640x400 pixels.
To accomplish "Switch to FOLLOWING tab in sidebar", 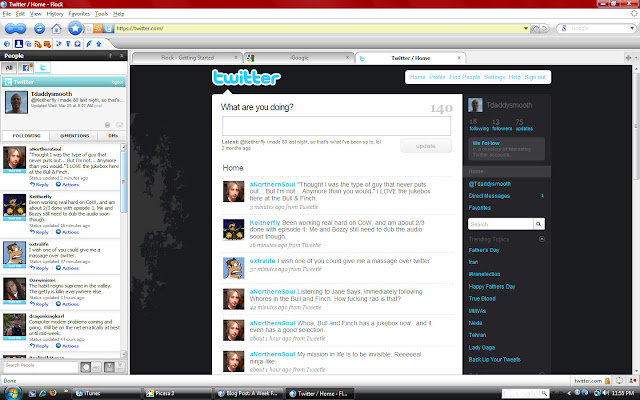I will tap(26, 136).
